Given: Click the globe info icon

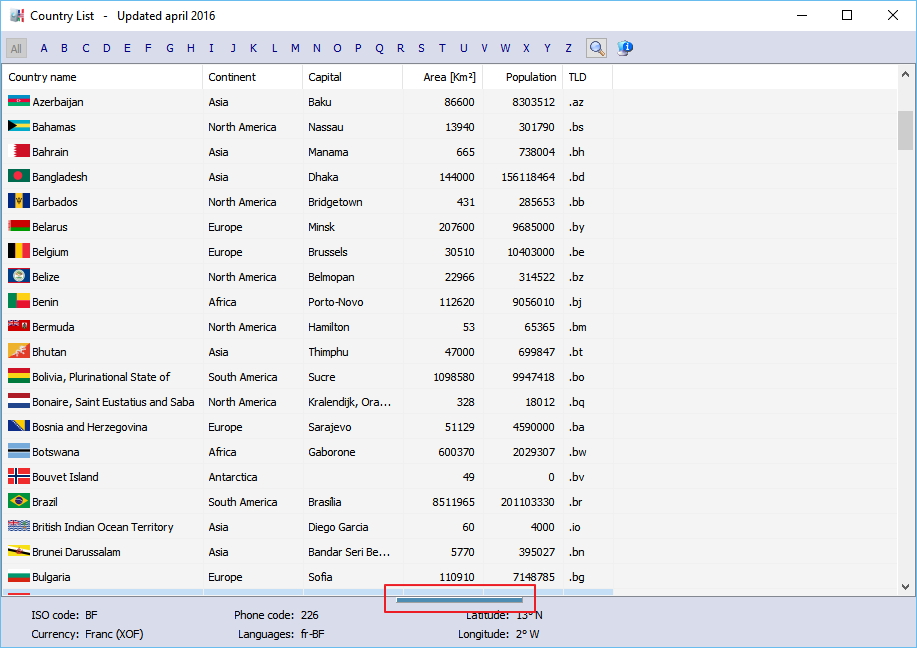Looking at the screenshot, I should pyautogui.click(x=625, y=48).
